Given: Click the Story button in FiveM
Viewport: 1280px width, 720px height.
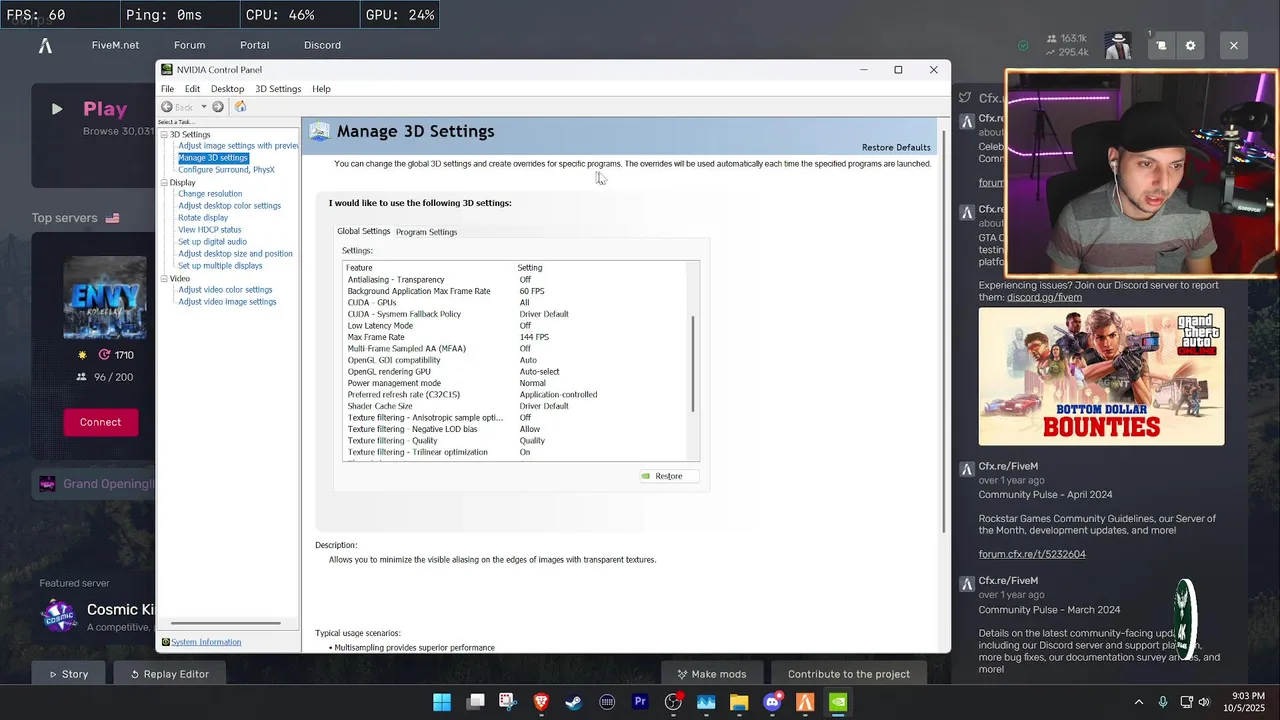Looking at the screenshot, I should coord(68,674).
